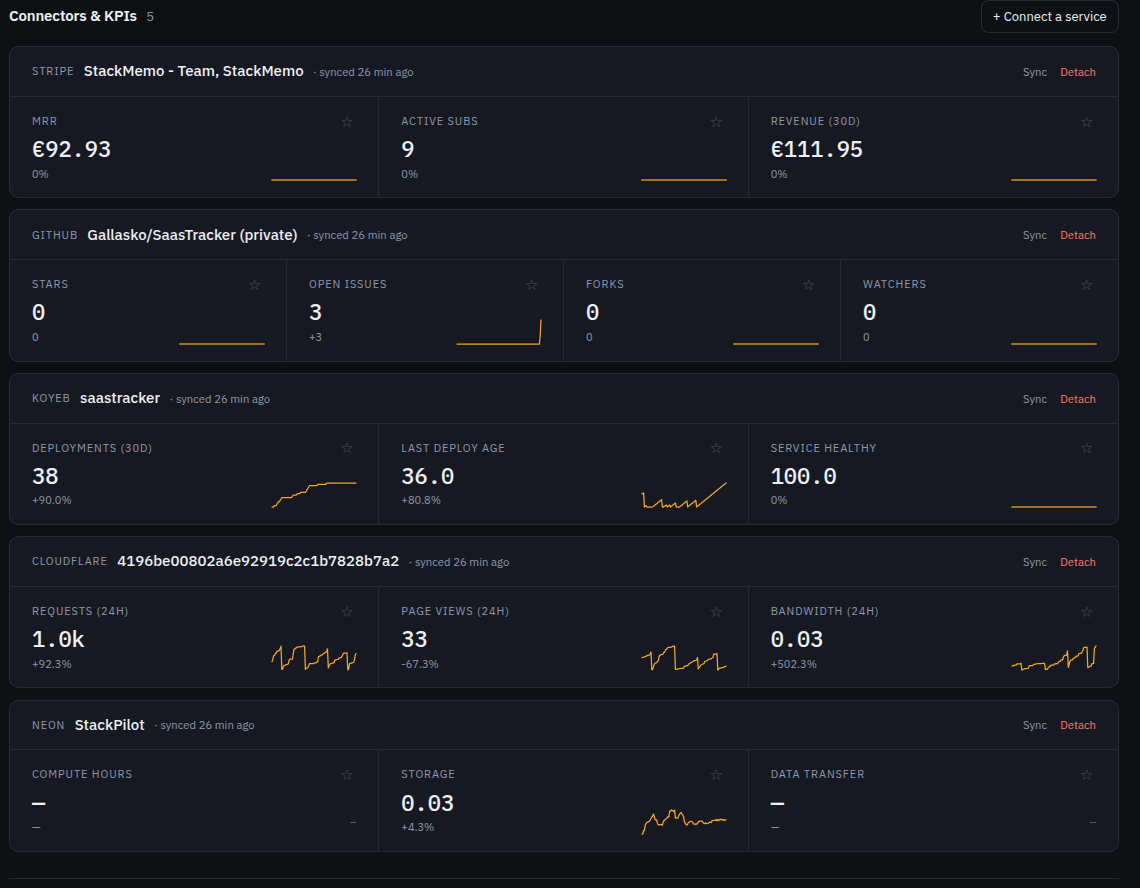Open the Deployments (30D) sparkline chart
Screen dimensions: 1140x888
click(314, 495)
